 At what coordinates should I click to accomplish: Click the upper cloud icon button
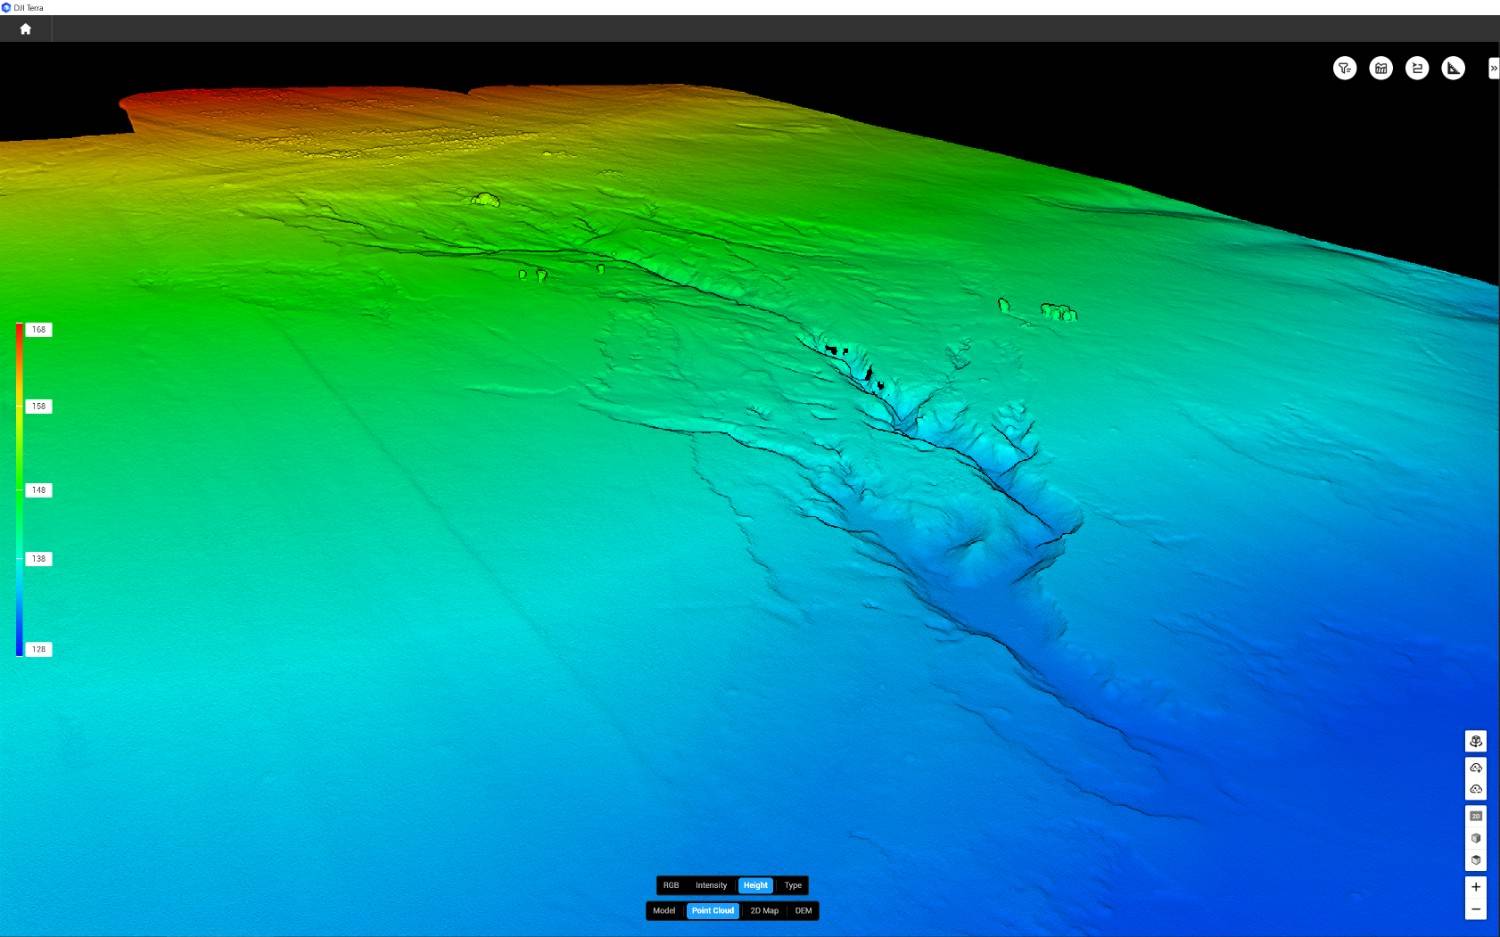(x=1475, y=768)
